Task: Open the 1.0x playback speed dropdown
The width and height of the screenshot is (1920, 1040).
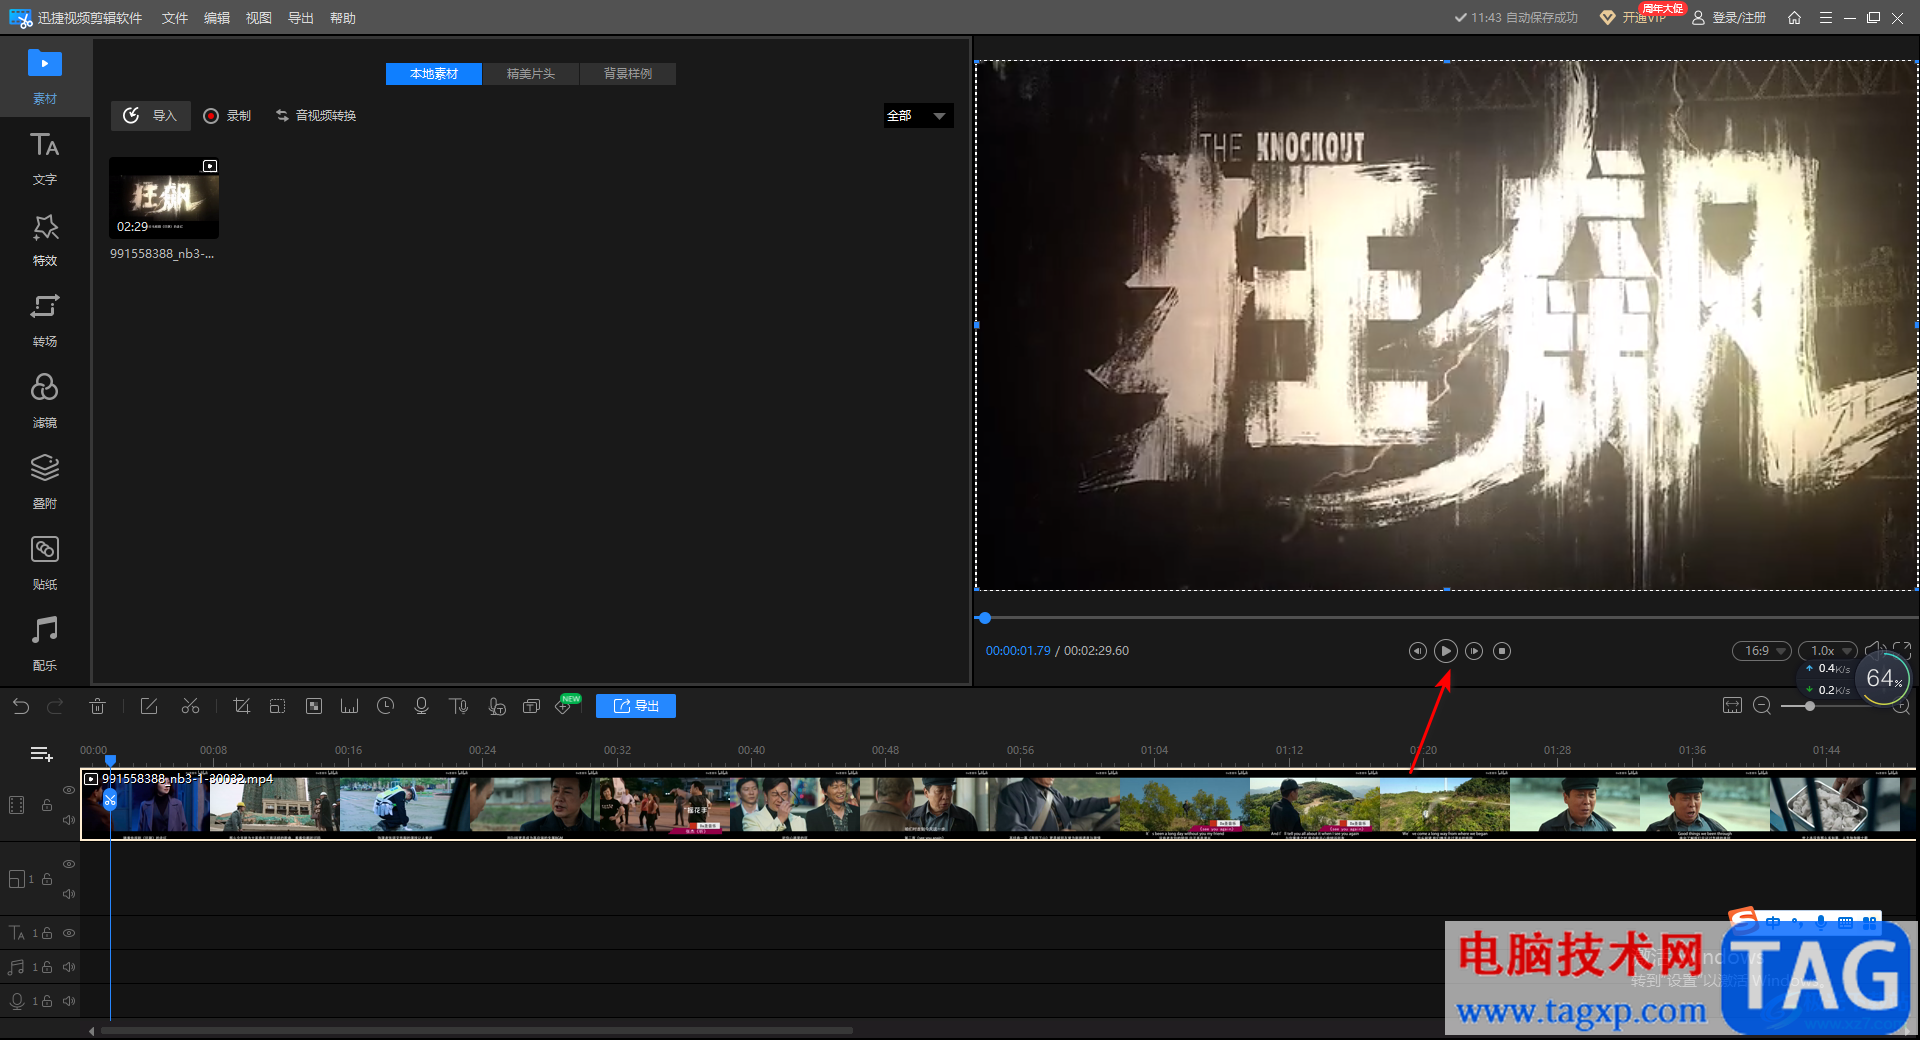Action: pyautogui.click(x=1828, y=651)
